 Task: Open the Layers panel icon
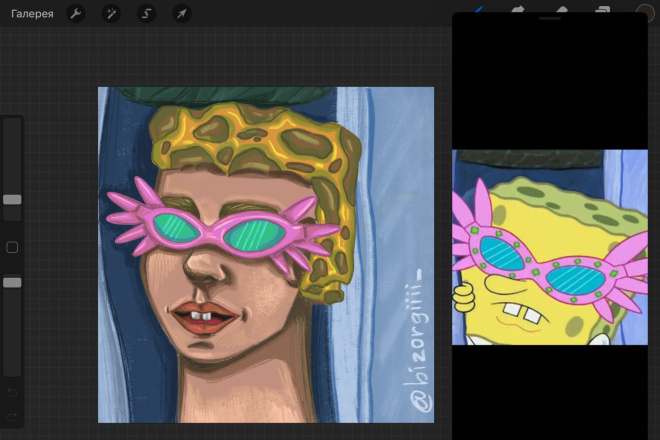click(x=602, y=9)
